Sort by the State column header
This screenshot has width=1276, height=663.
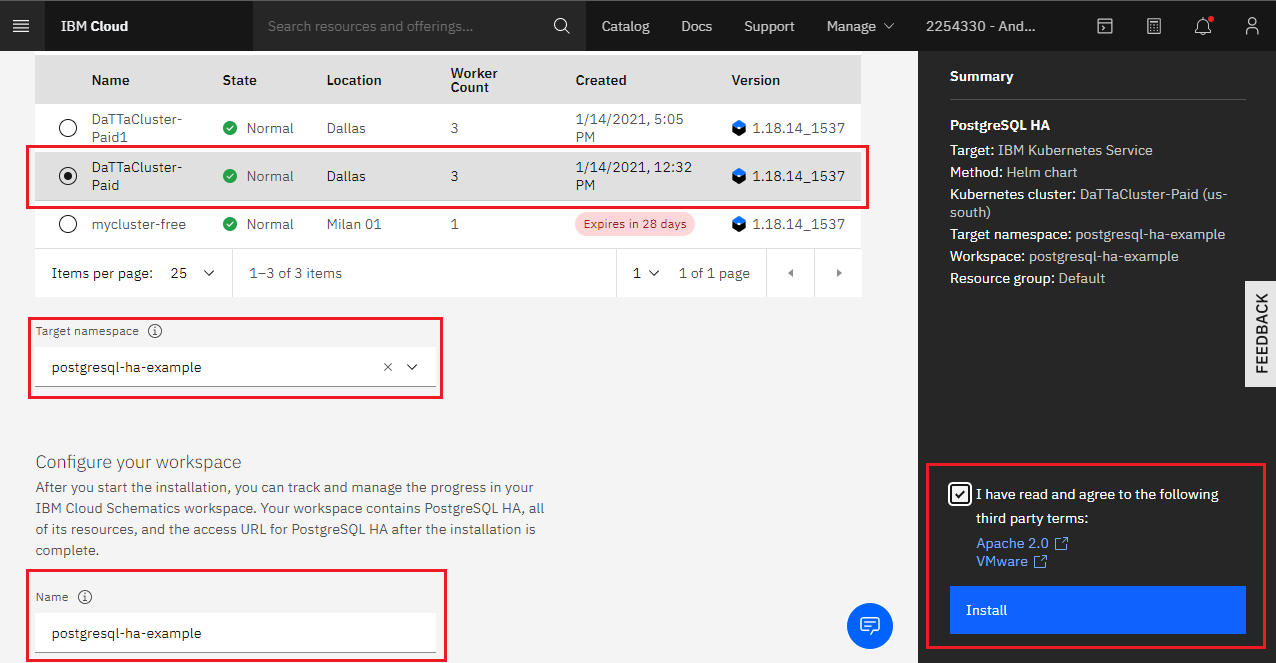(239, 80)
